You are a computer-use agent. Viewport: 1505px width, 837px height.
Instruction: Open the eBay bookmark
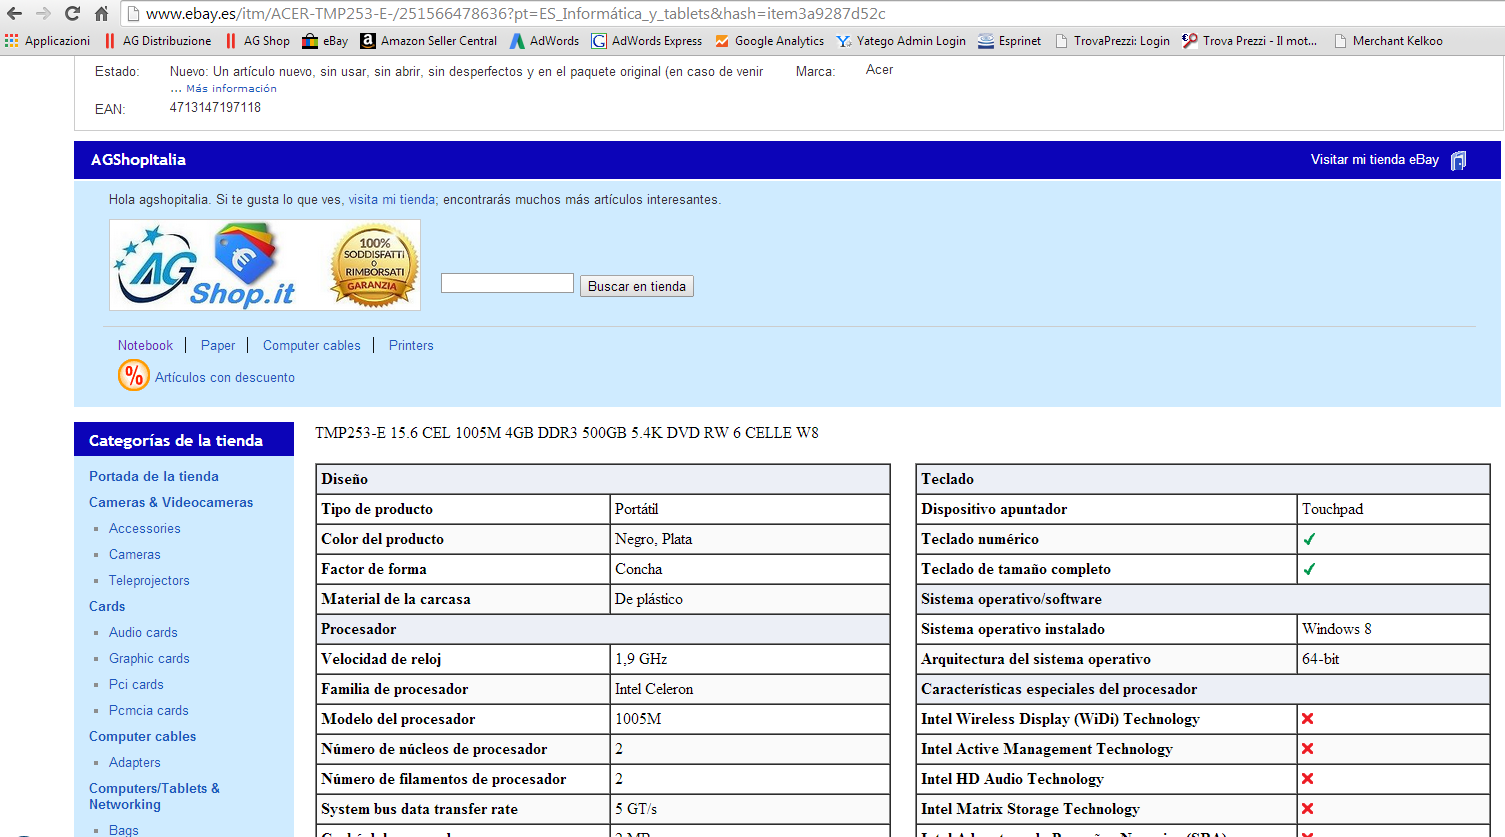point(325,41)
